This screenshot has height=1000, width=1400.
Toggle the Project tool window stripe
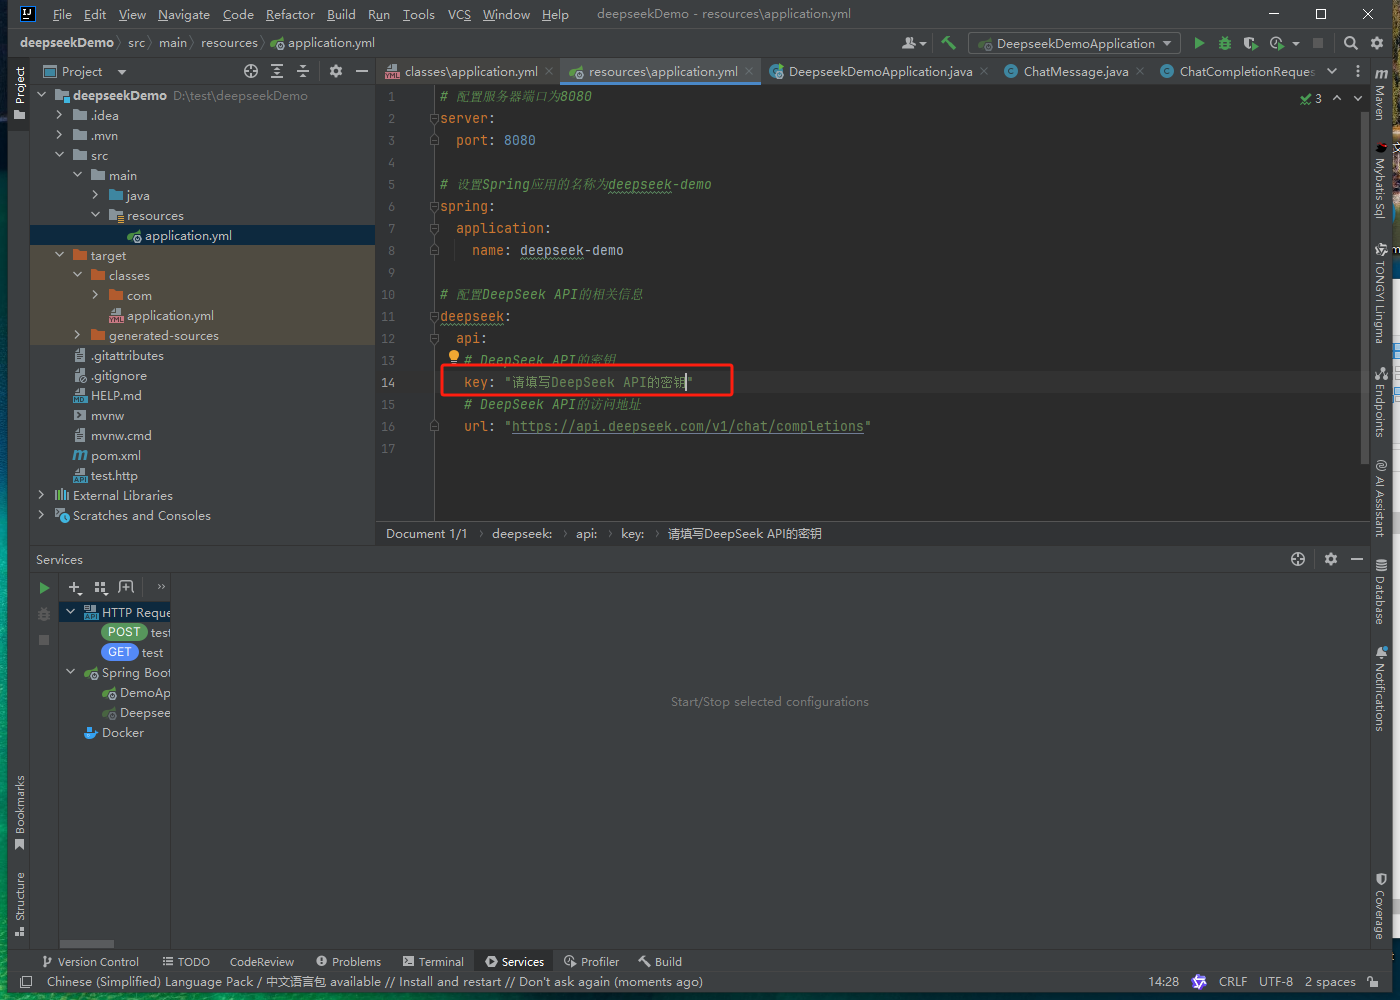pos(19,93)
